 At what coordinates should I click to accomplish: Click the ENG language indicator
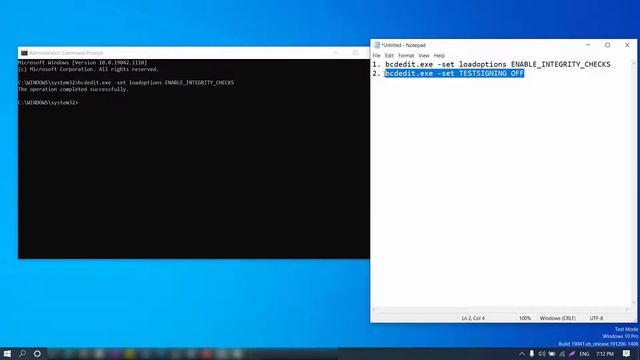pos(584,354)
